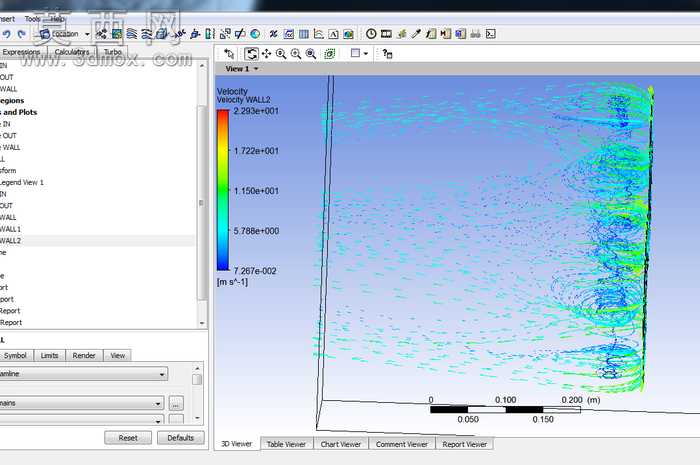
Task: Insert a Figure from toolbar
Action: [x=349, y=34]
